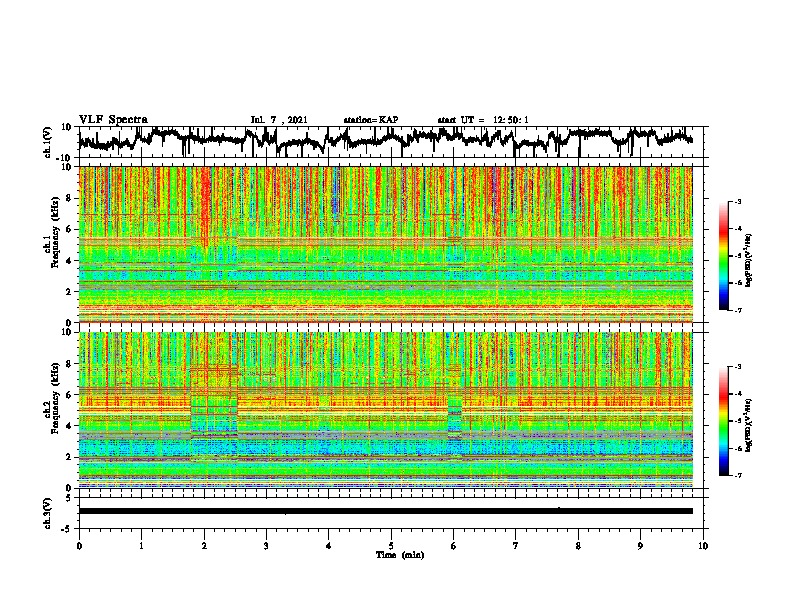Click the narrow dropout near minute 6 in ch.2 spectrogram
792x612 pixels.
point(455,409)
